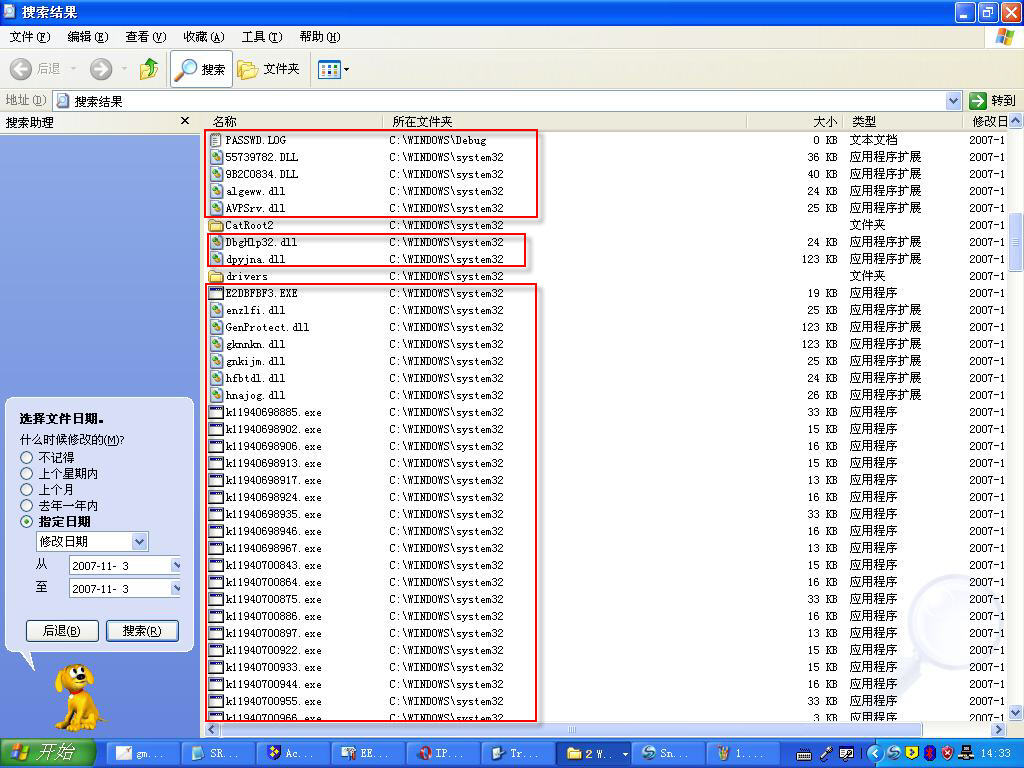Select the 'Don't remember' radio option
Image resolution: width=1024 pixels, height=768 pixels.
pos(27,457)
